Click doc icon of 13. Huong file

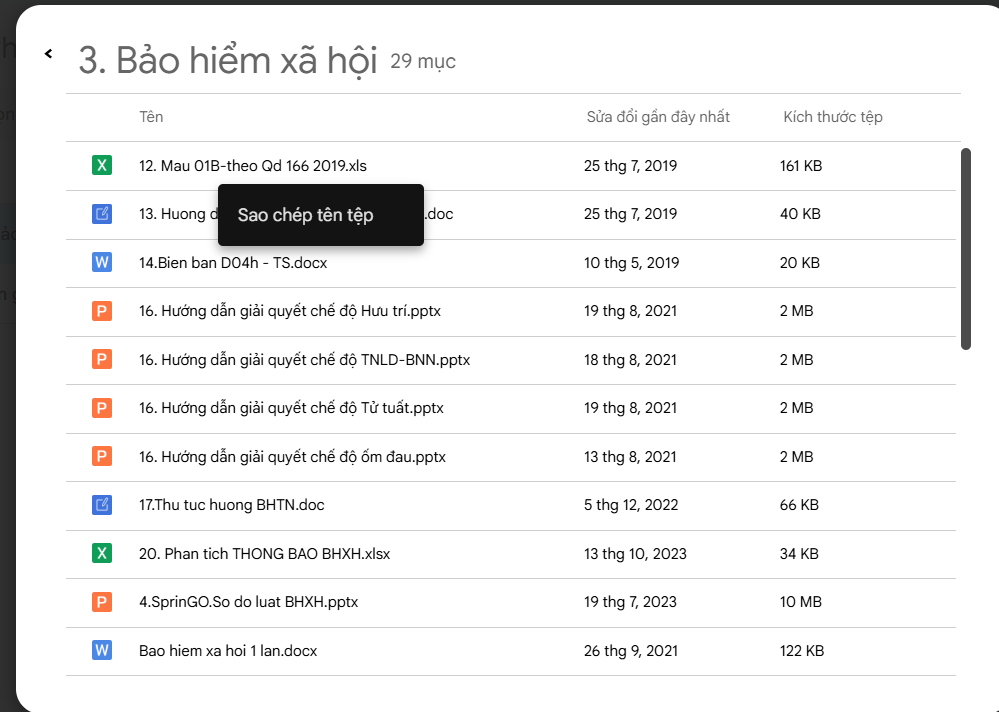click(x=102, y=214)
